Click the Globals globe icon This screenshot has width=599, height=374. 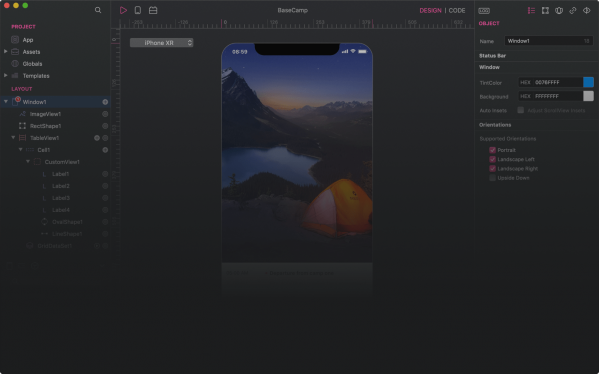(15, 64)
